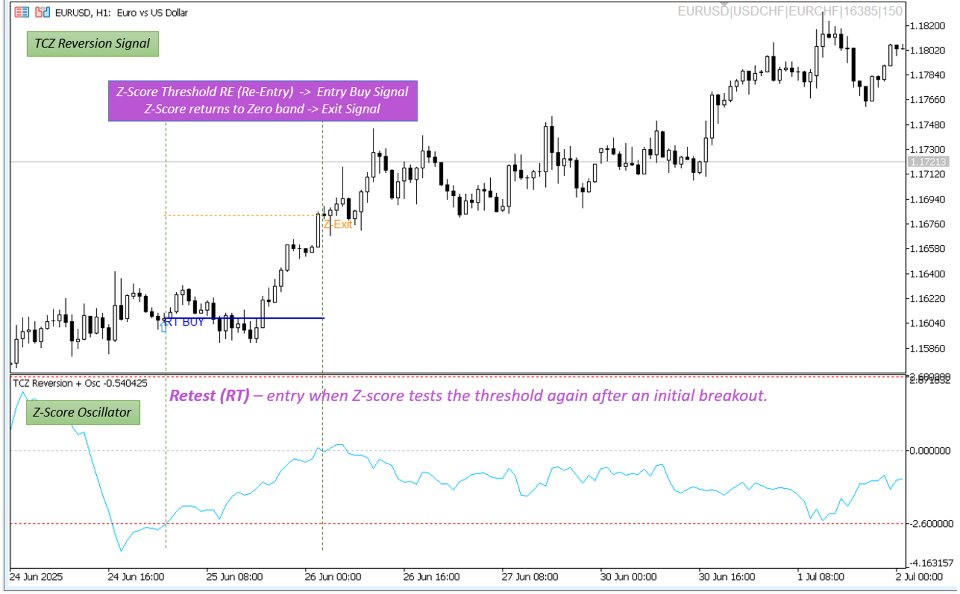Image resolution: width=960 pixels, height=594 pixels.
Task: Click the 1.16760 price scale label
Action: click(928, 224)
